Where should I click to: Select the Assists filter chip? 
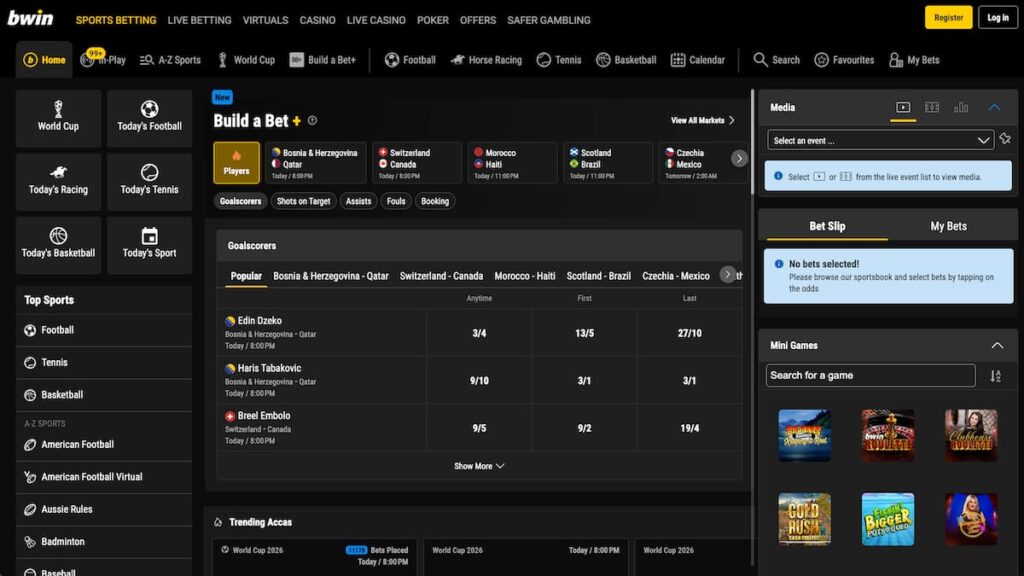(358, 201)
